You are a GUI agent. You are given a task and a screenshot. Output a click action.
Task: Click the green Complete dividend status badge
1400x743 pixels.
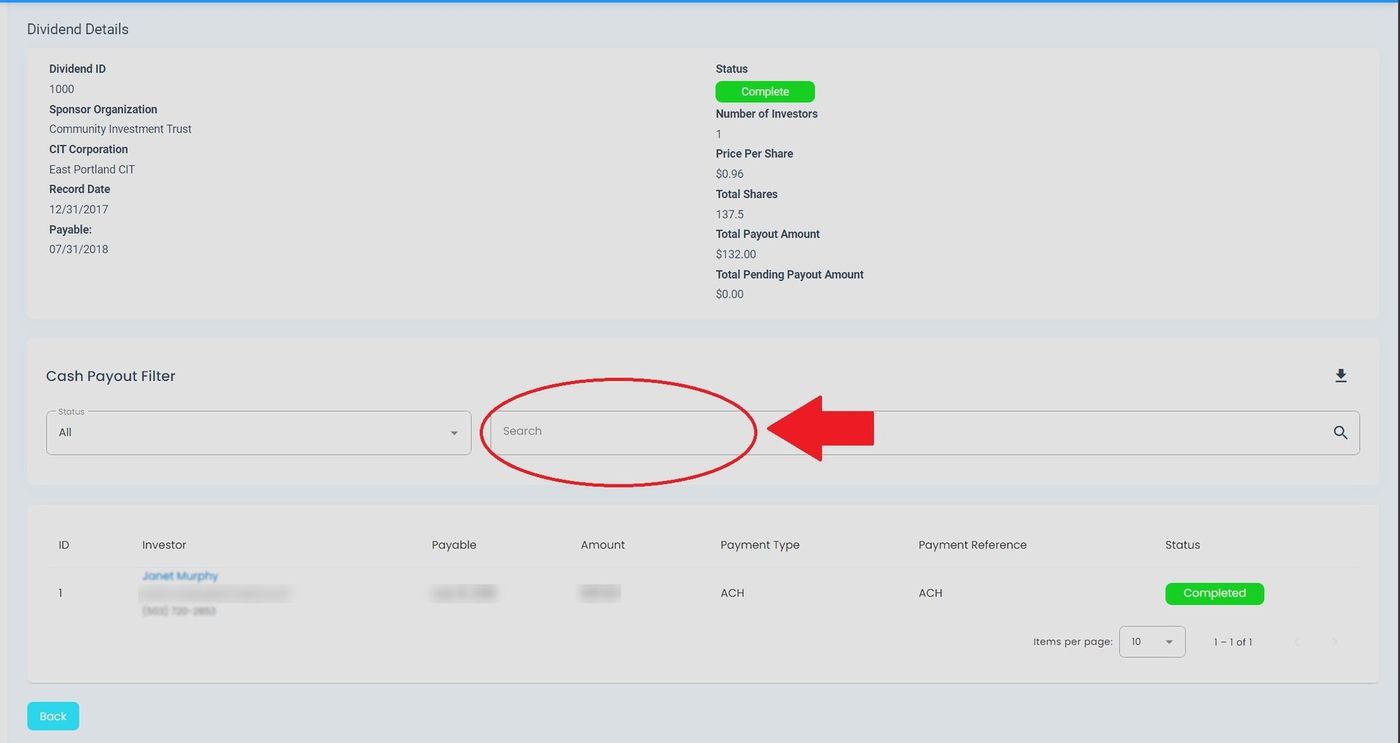point(765,92)
